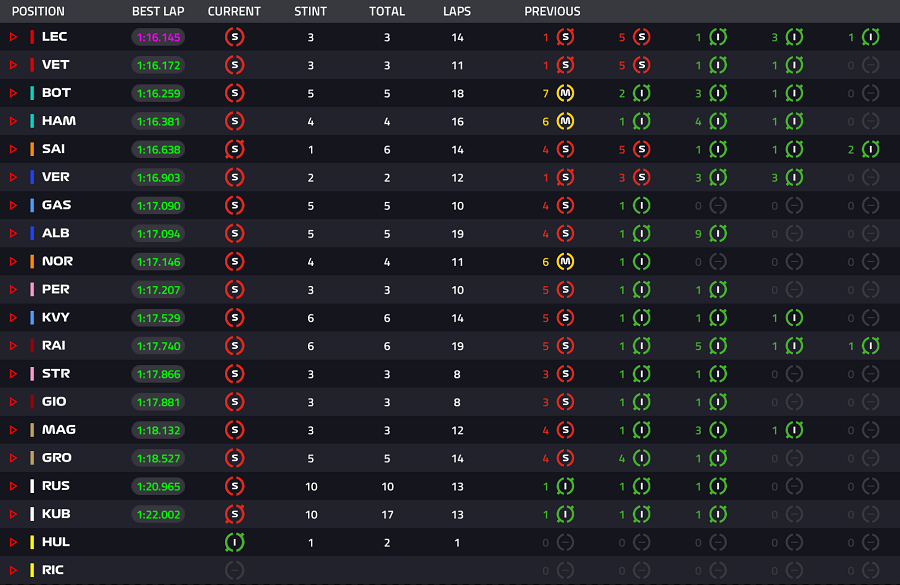
Task: Click SAI's 2-lap intermediate tyre icon
Action: pos(871,149)
